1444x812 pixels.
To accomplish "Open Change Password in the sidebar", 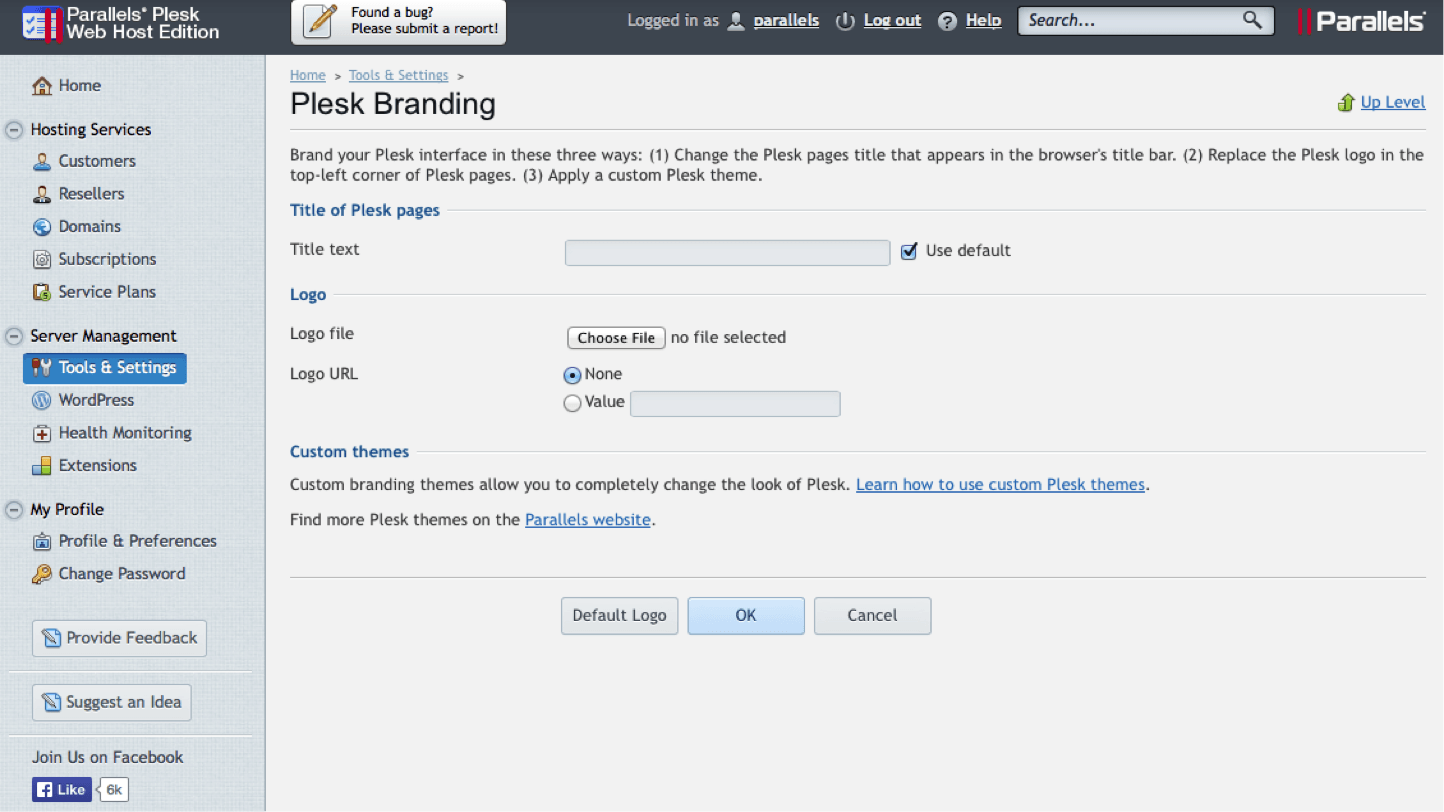I will point(122,574).
